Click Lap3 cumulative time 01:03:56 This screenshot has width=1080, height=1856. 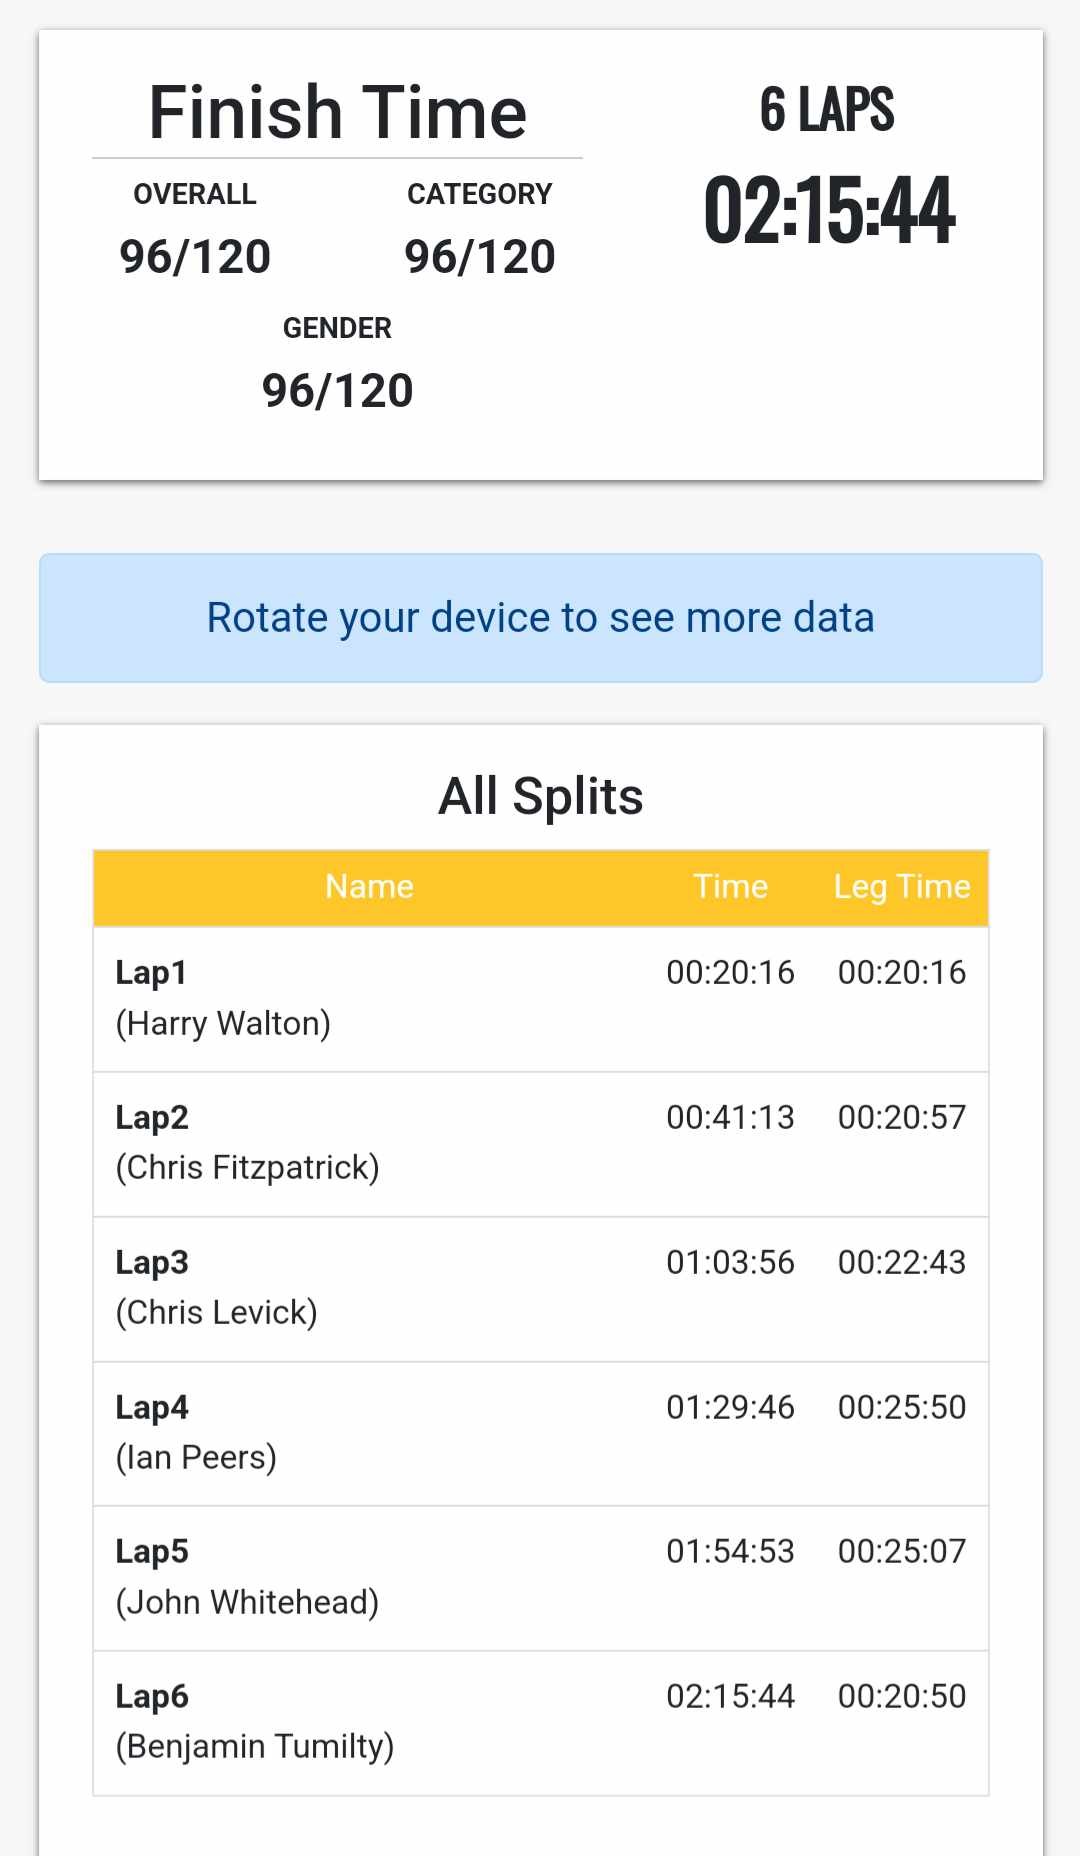[730, 1263]
